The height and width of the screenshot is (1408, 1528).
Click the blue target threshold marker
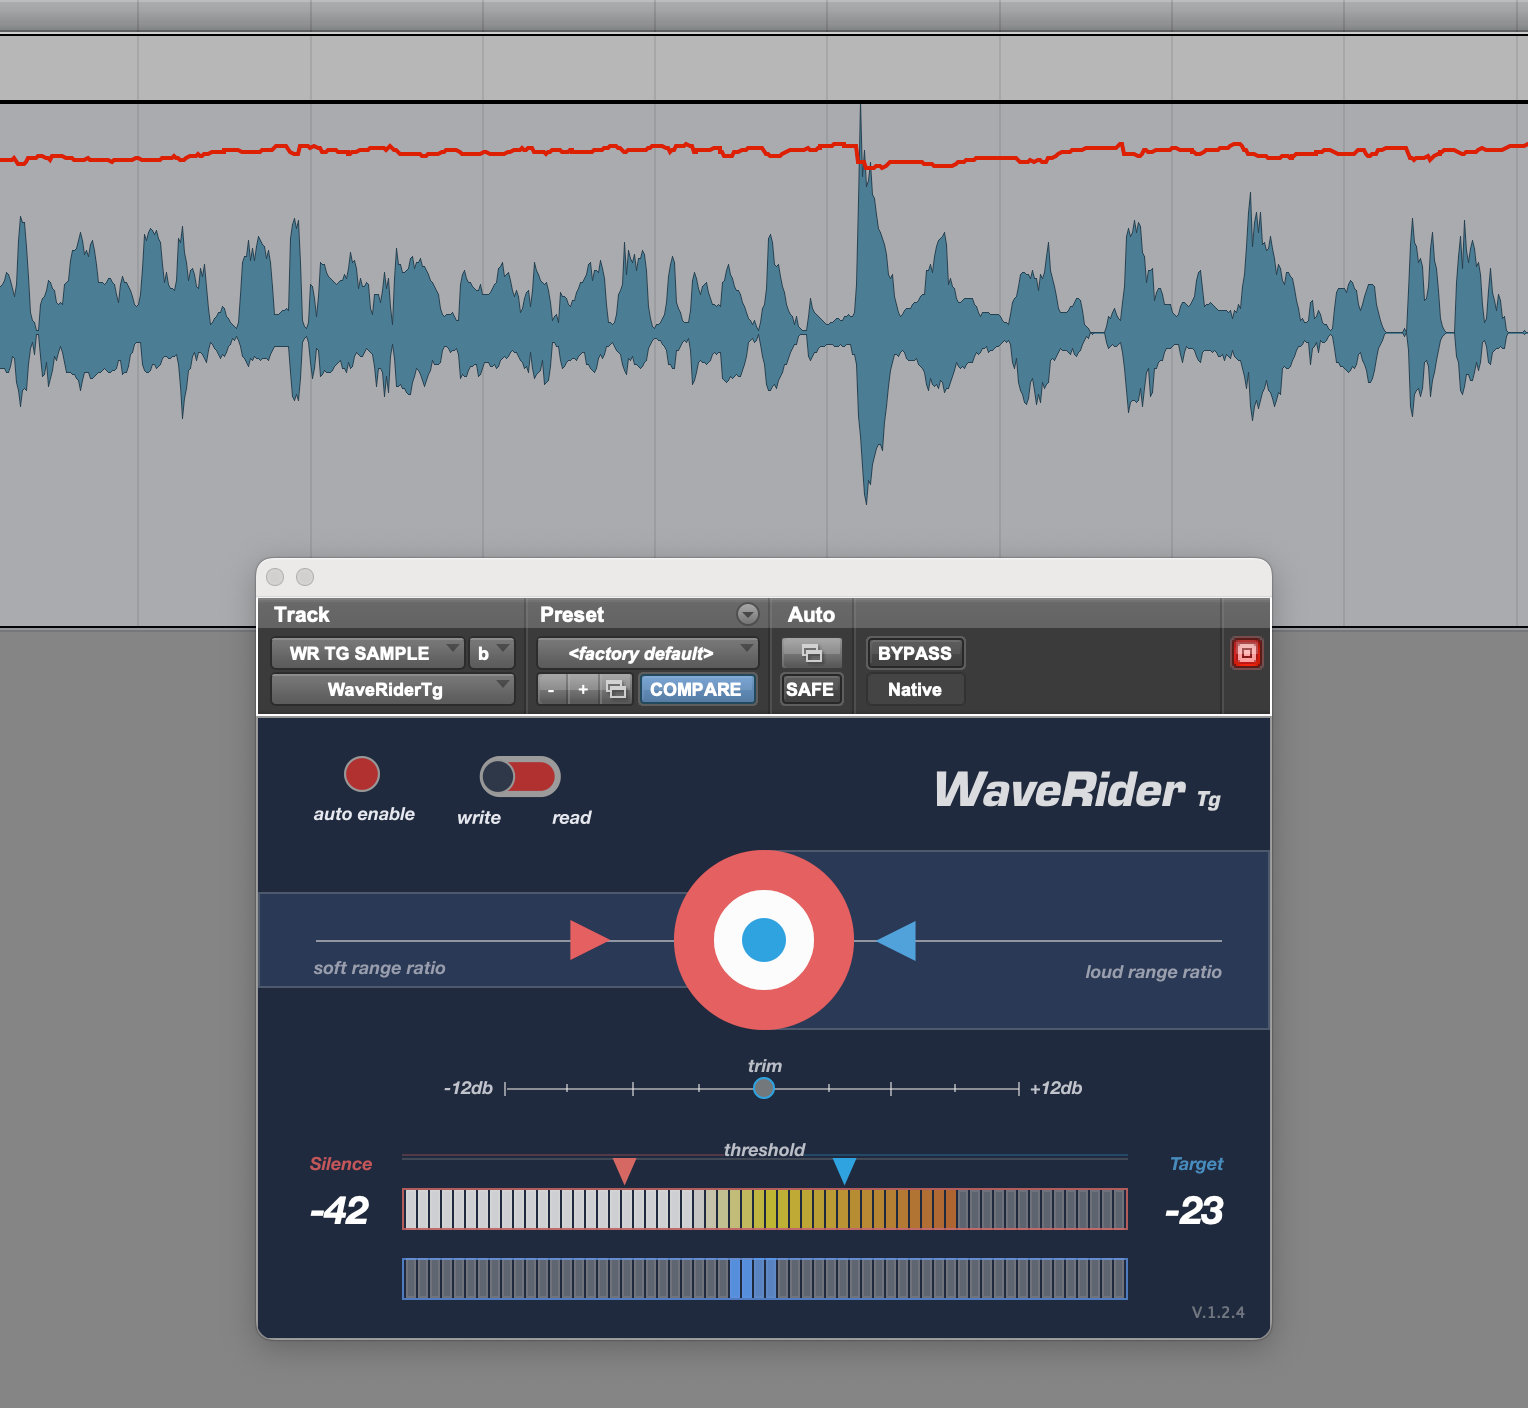coord(844,1170)
